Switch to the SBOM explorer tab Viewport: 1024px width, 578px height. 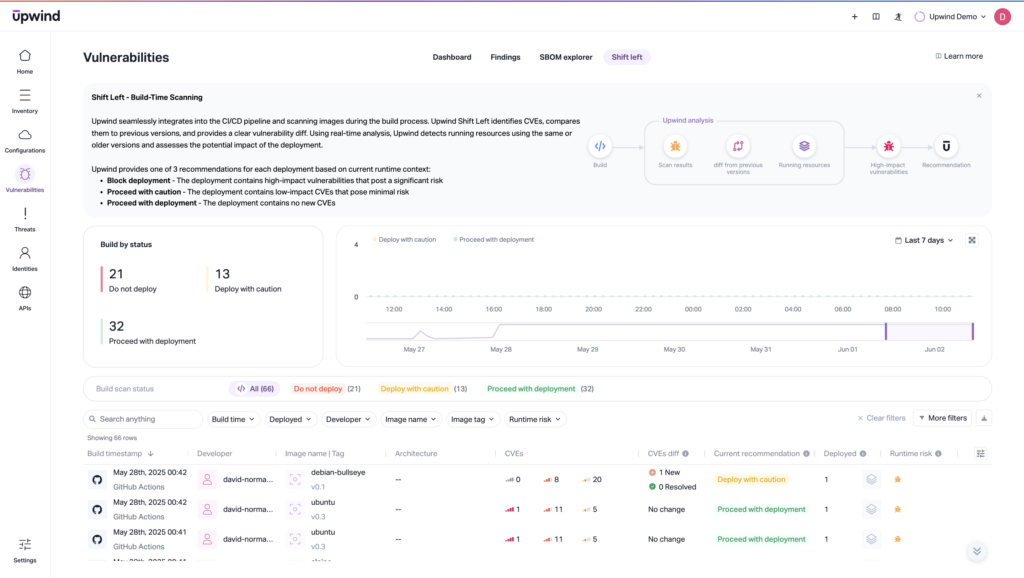566,57
